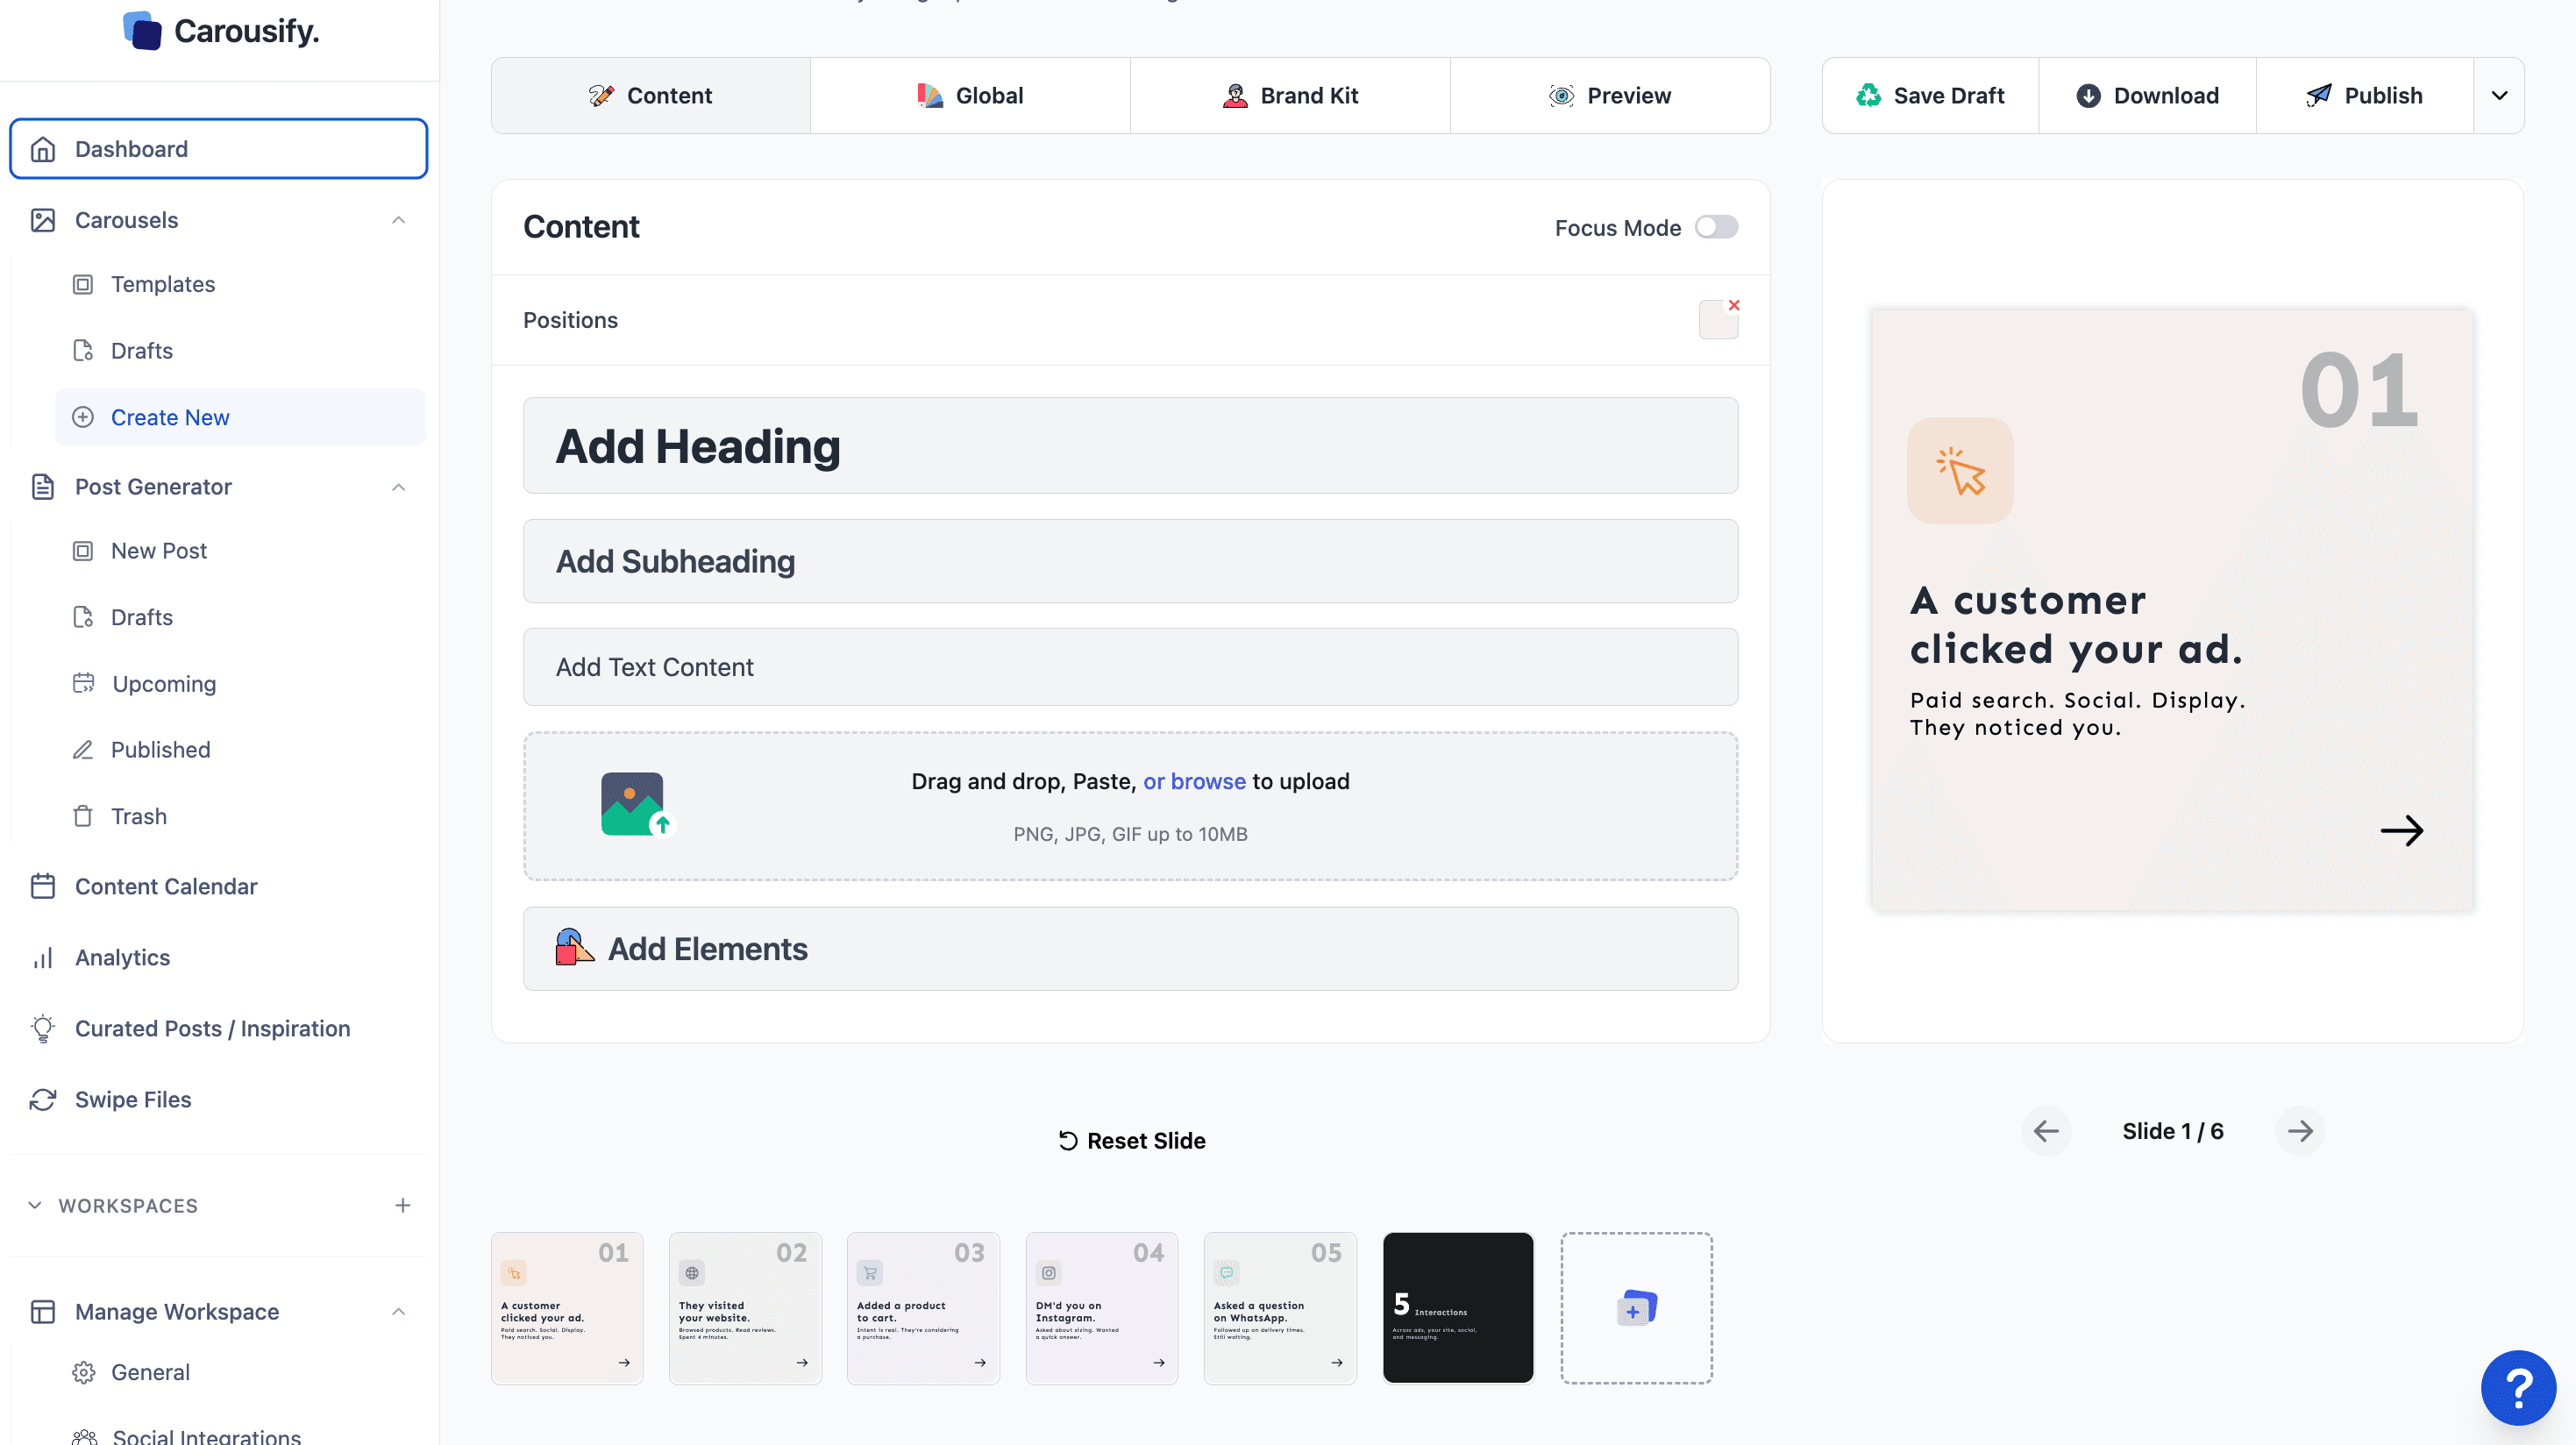Screen dimensions: 2576x1445
Task: Add a new workspace with plus icon
Action: tap(402, 1205)
